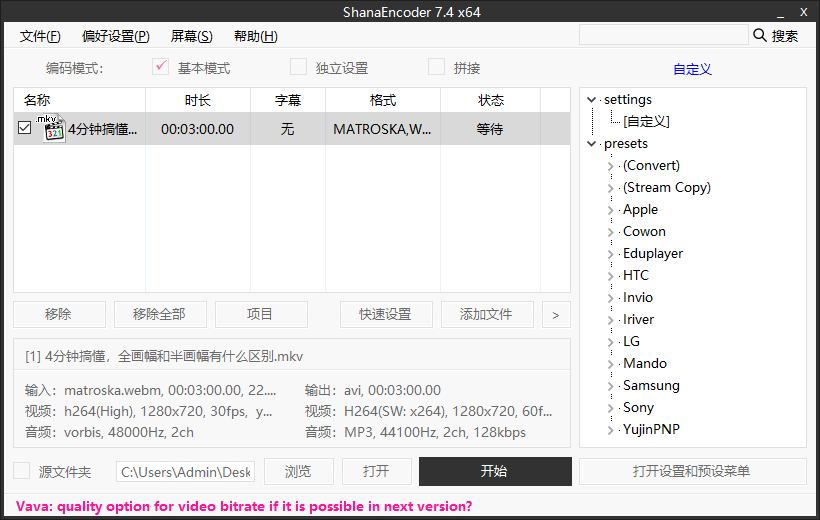Start encoding with the 开始 button
Screen dimensions: 820x520
click(x=495, y=471)
